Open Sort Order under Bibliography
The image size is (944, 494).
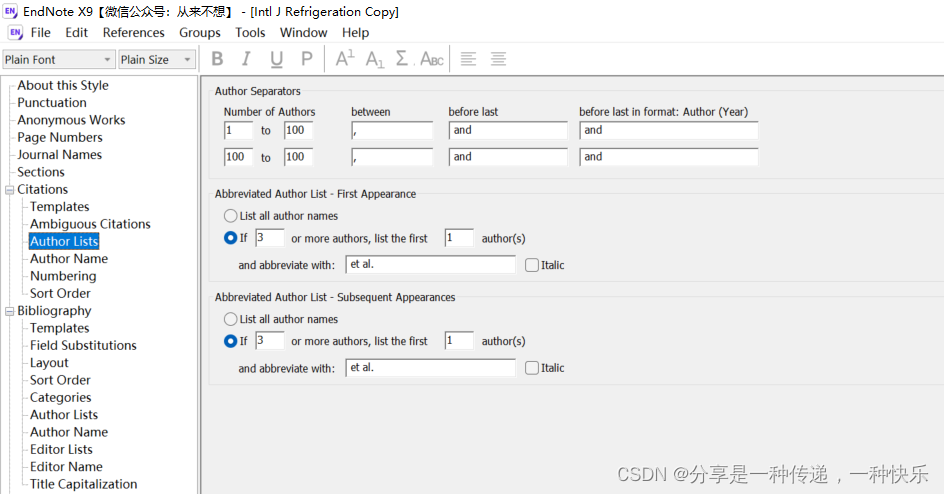coord(60,380)
